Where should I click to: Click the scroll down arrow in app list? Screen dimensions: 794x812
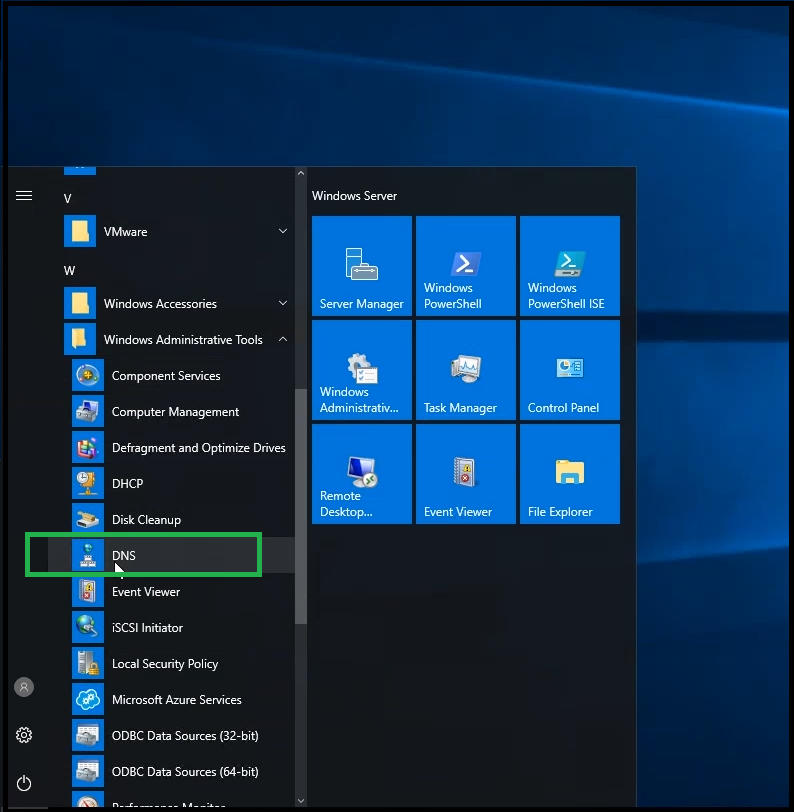coord(300,801)
